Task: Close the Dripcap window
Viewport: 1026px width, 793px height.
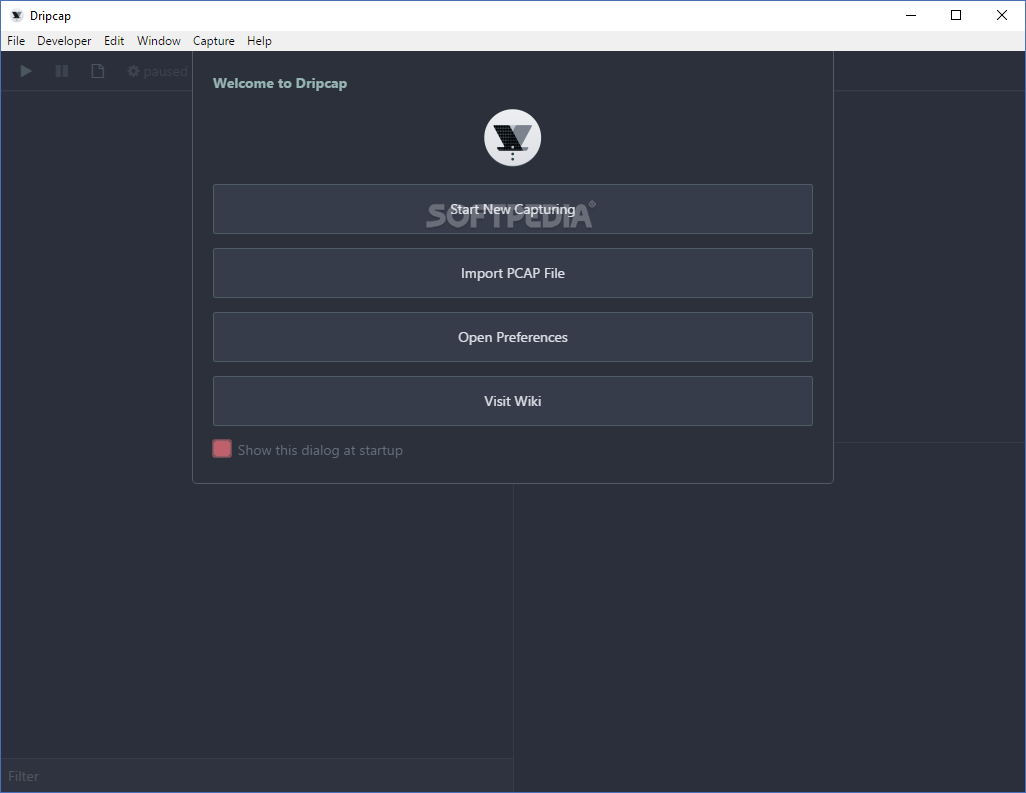Action: point(1002,15)
